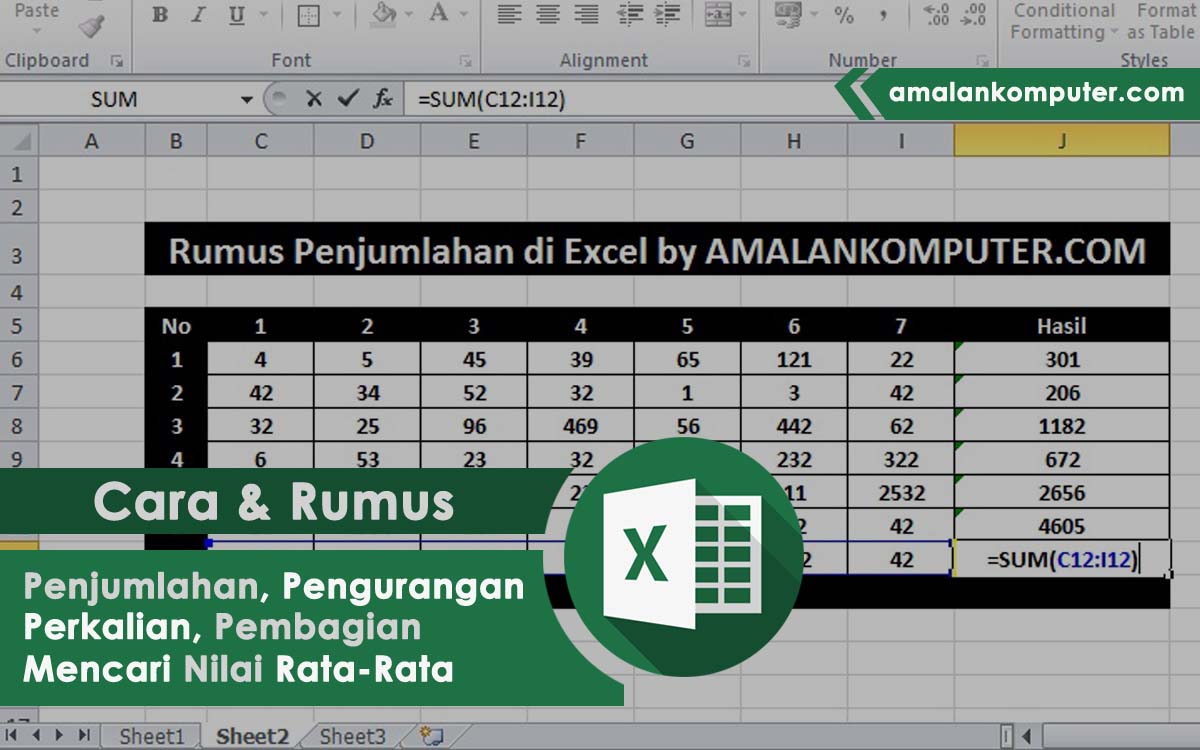Cancel formula entry with X
The height and width of the screenshot is (750, 1200).
pos(314,98)
